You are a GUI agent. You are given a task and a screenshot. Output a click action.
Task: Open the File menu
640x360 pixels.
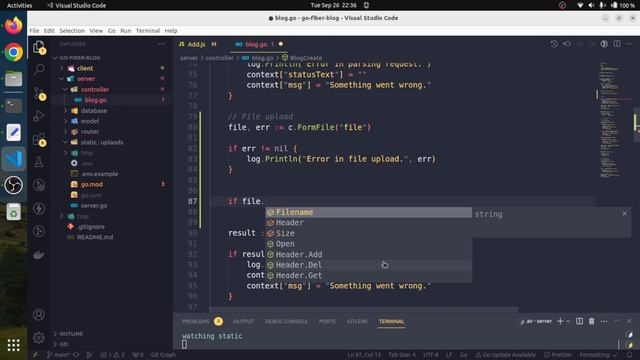(34, 31)
